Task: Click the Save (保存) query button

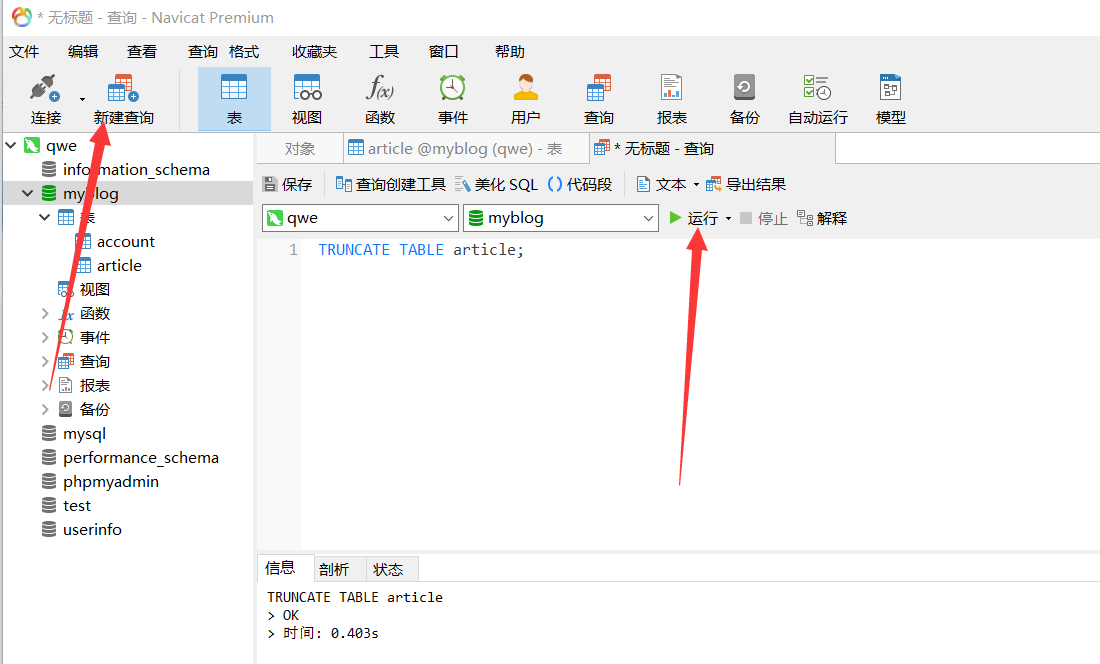Action: pyautogui.click(x=287, y=184)
